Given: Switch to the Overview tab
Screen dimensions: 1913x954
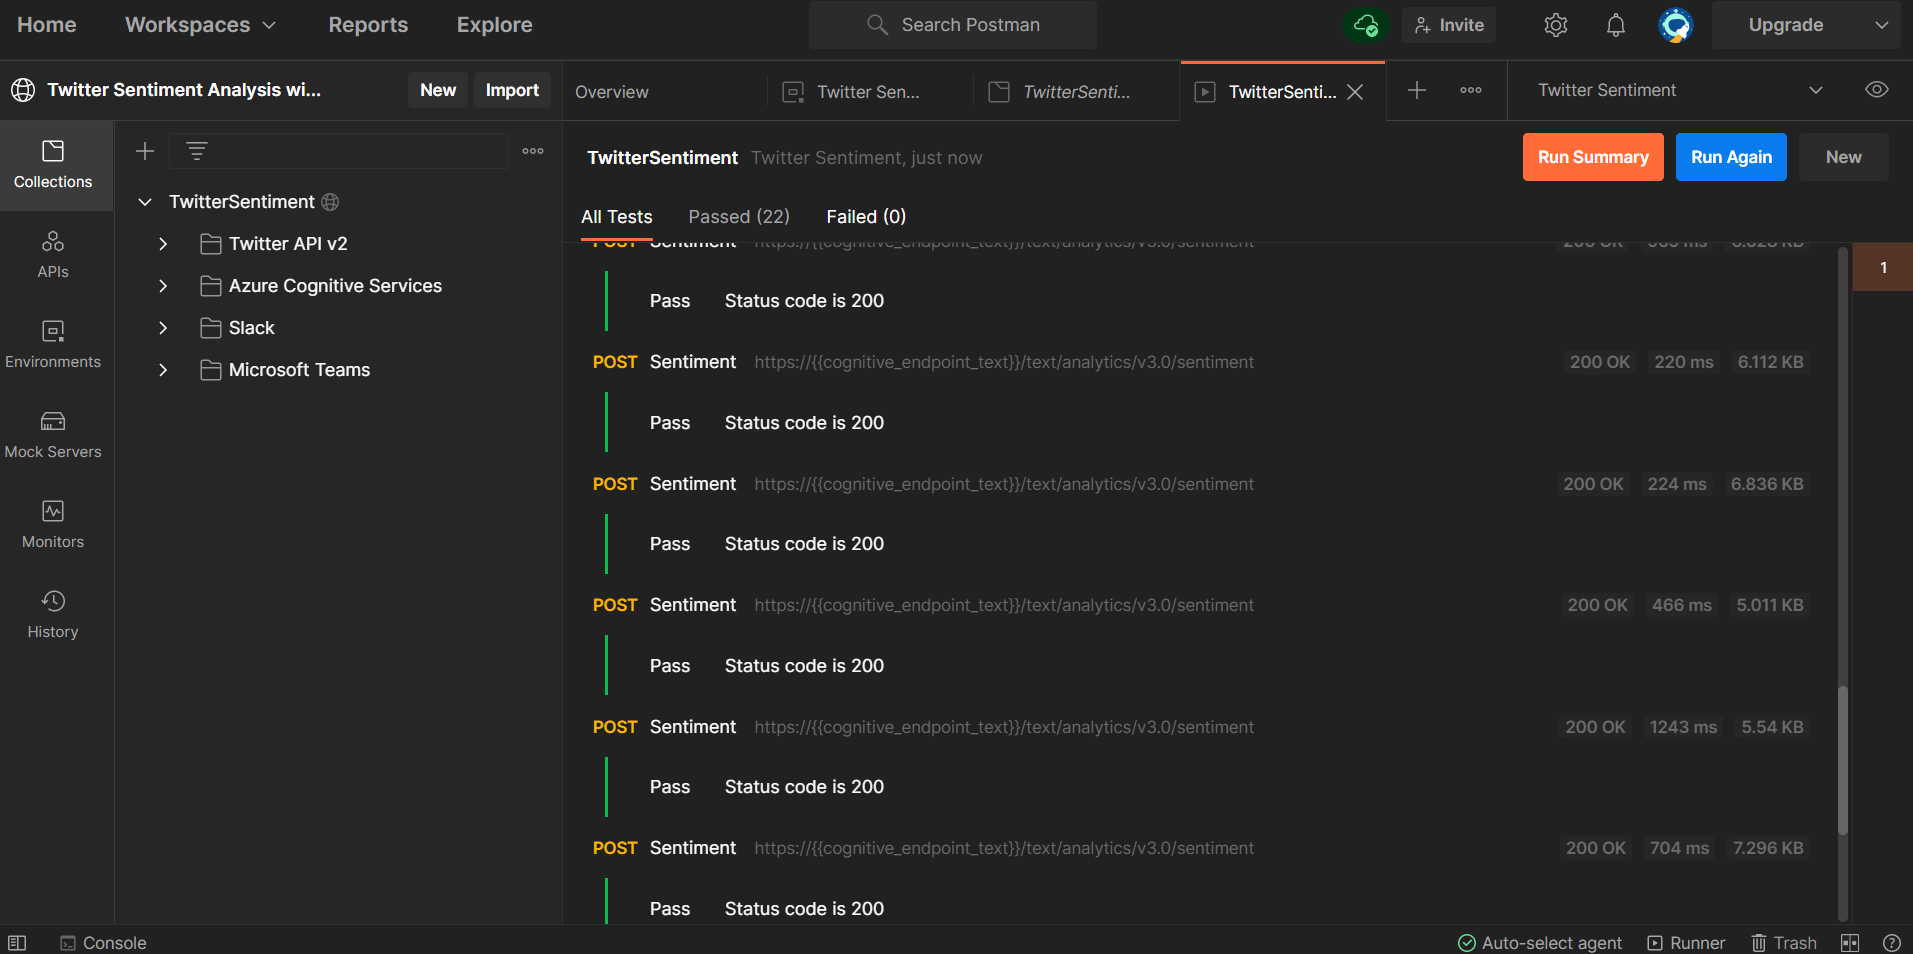Looking at the screenshot, I should click(612, 92).
